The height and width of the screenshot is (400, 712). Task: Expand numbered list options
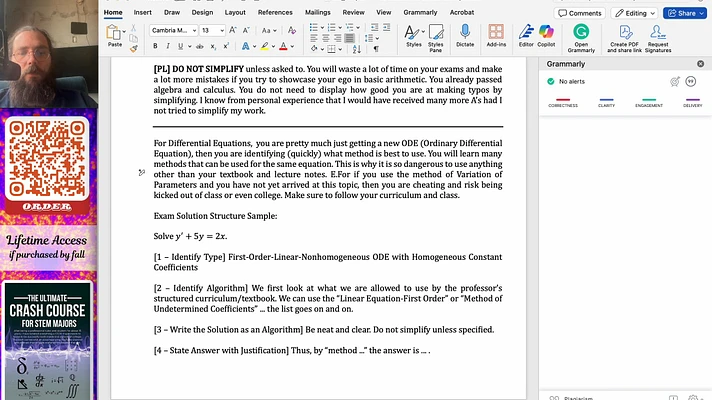tap(340, 28)
